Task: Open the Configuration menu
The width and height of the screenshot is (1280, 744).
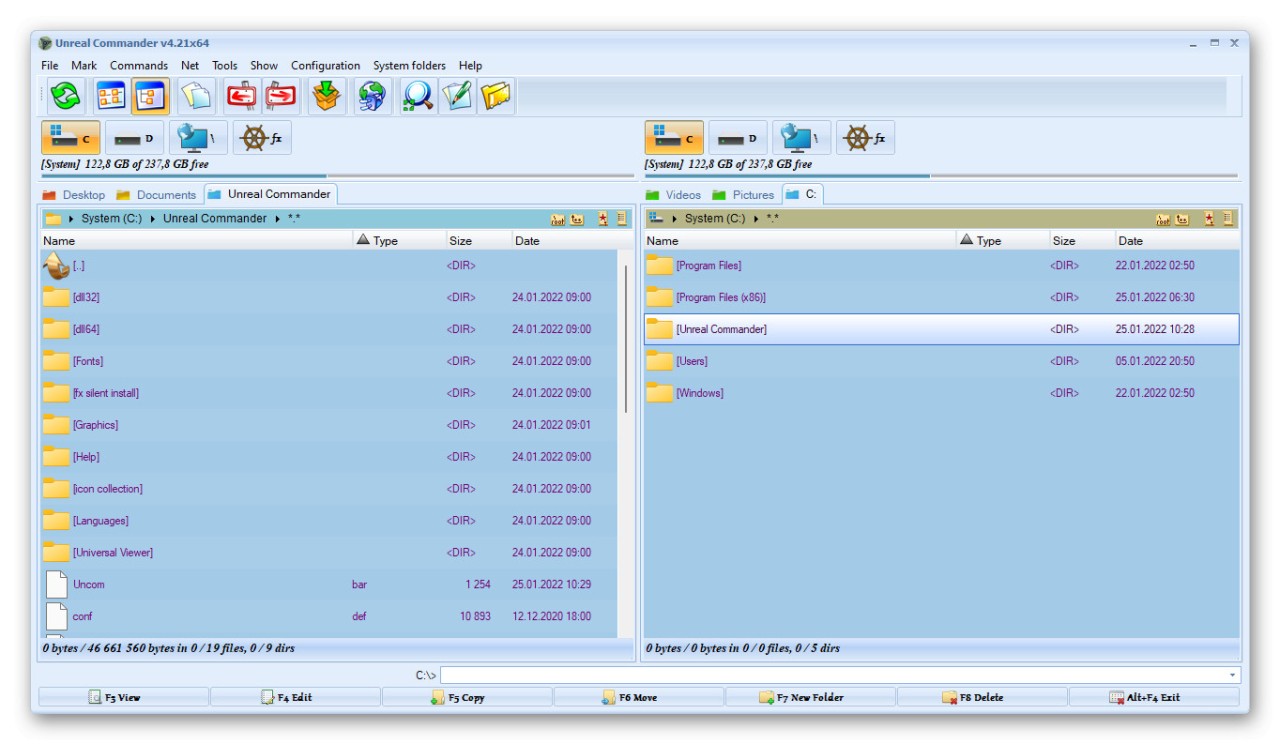Action: (325, 66)
